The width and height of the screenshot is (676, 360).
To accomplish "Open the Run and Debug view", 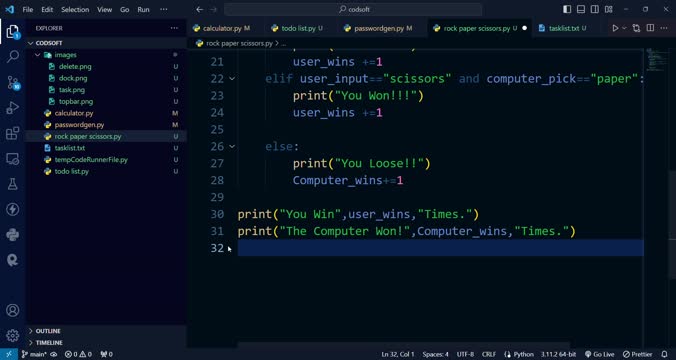I will click(x=13, y=107).
